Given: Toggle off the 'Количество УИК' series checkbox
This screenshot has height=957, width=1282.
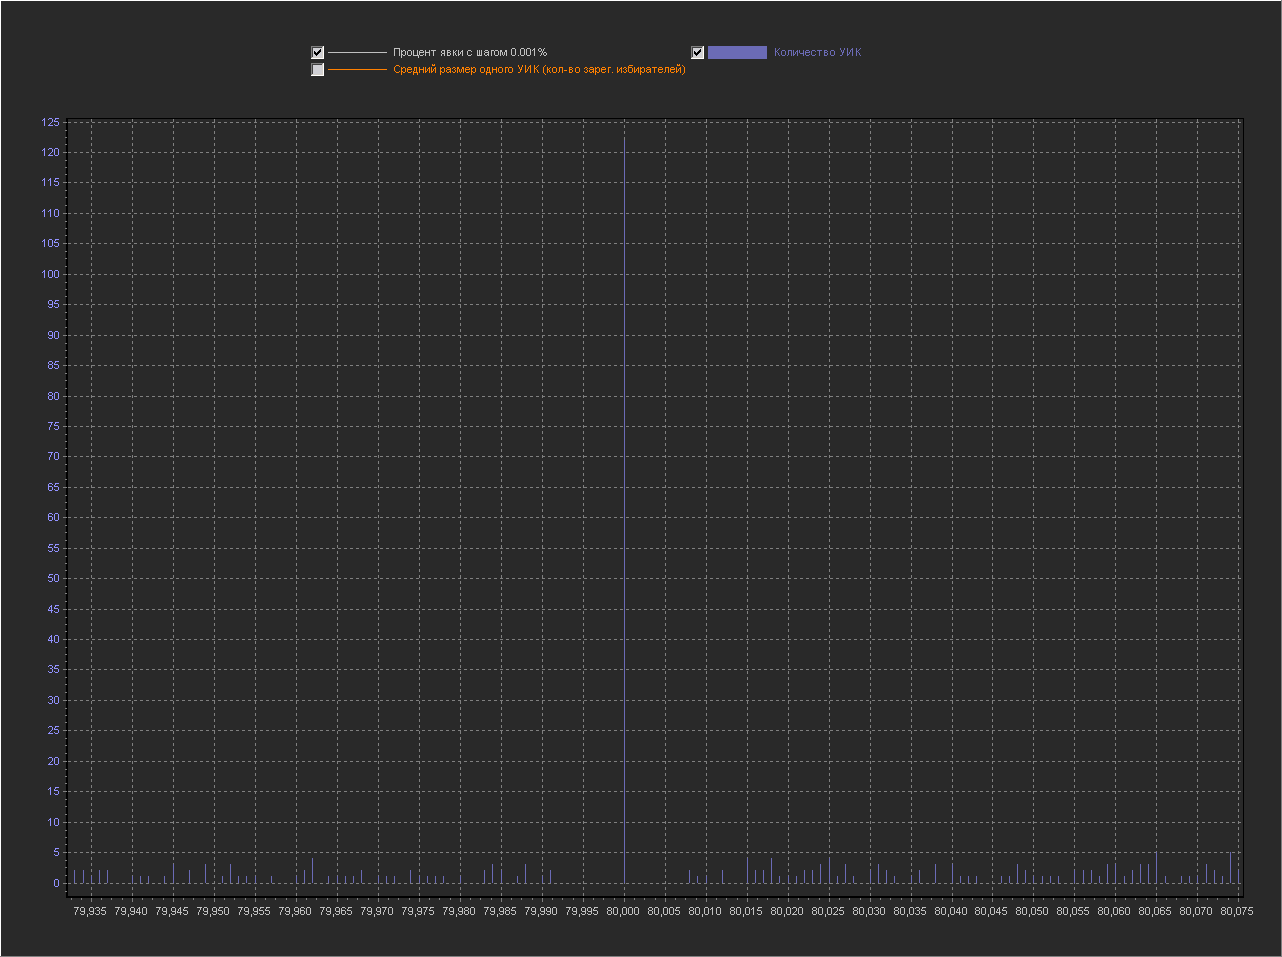Looking at the screenshot, I should tap(698, 52).
